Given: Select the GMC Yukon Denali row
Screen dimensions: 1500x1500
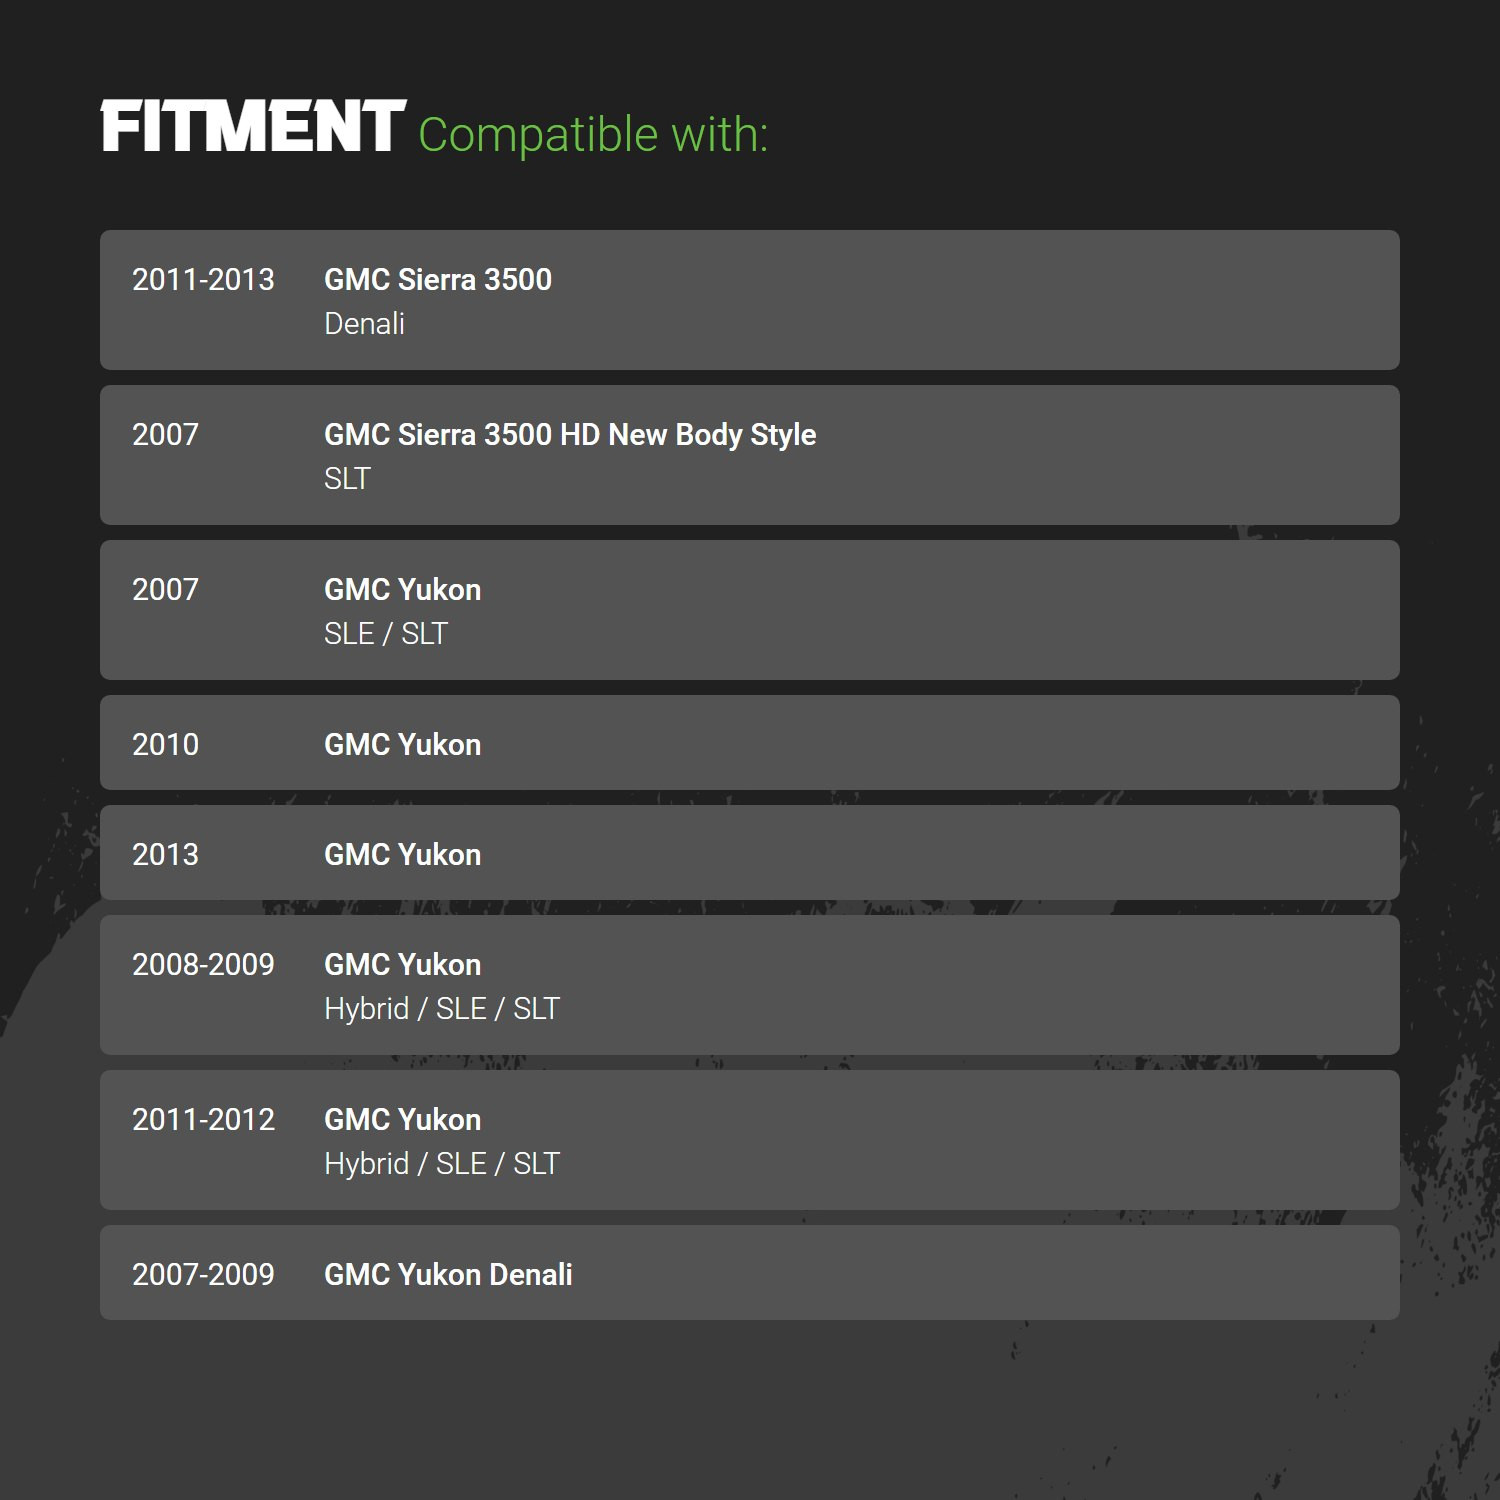Looking at the screenshot, I should (750, 1273).
